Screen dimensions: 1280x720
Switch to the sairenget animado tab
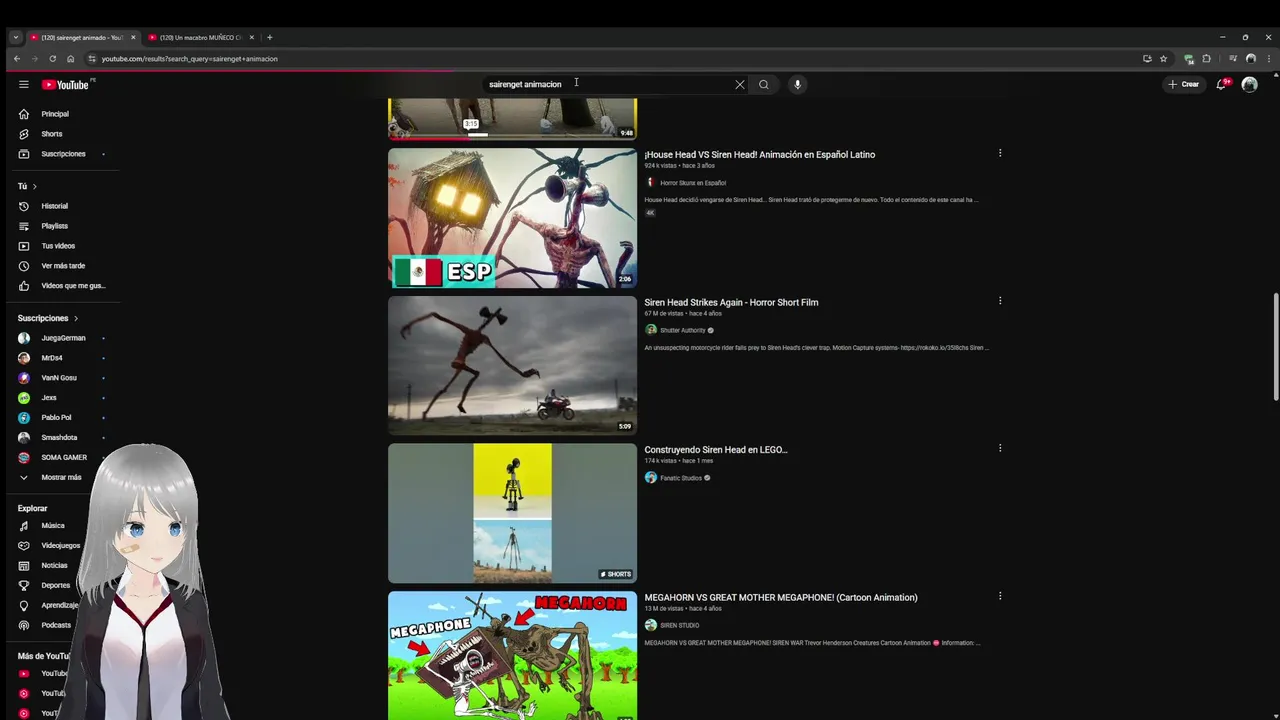click(82, 37)
